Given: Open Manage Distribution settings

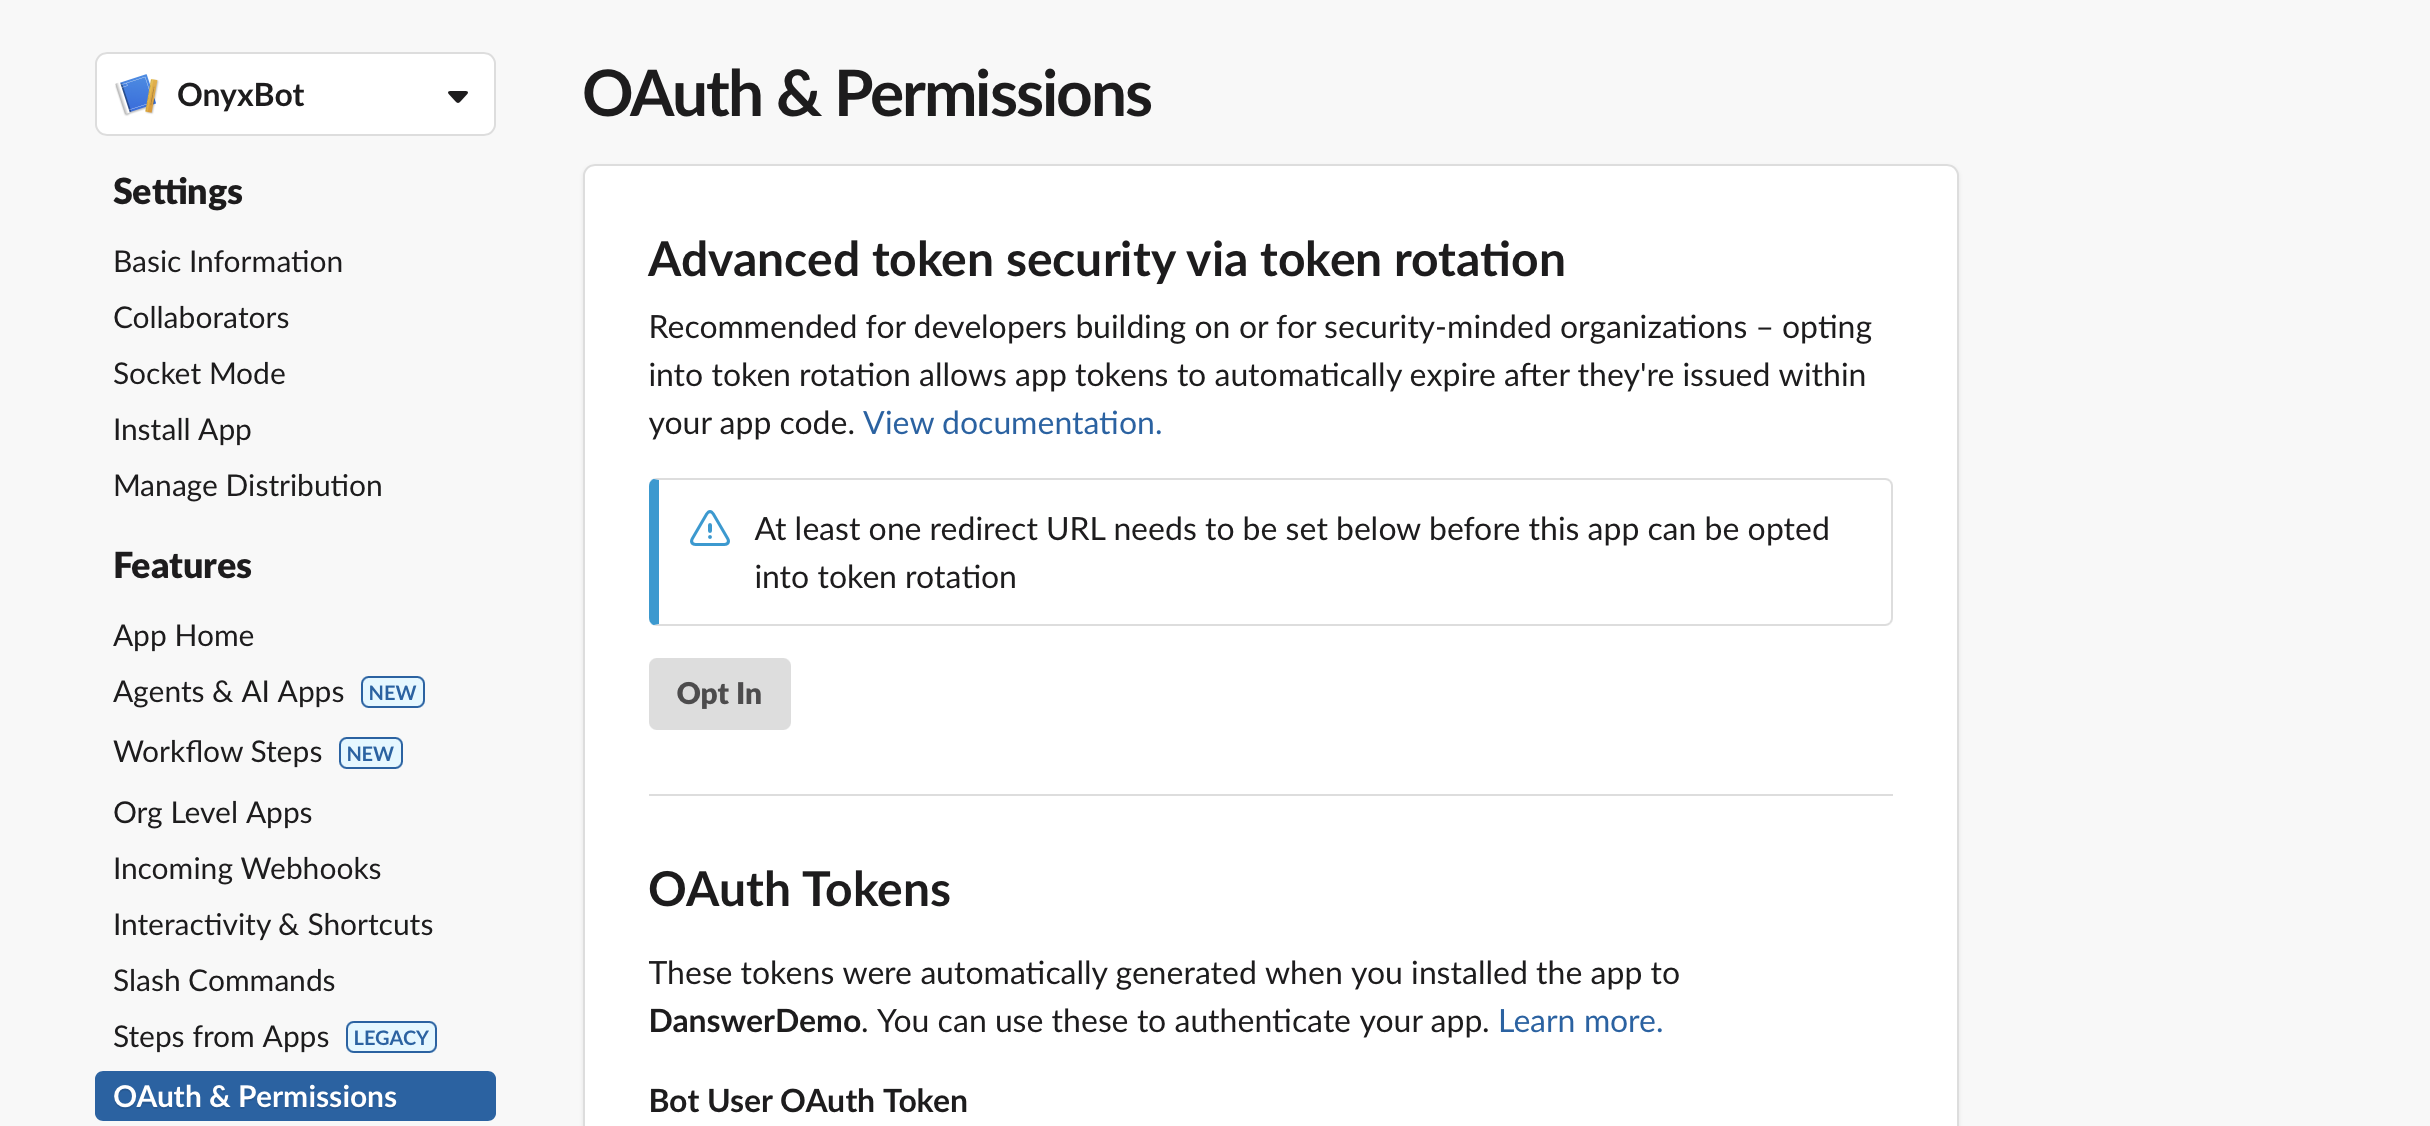Looking at the screenshot, I should click(248, 485).
